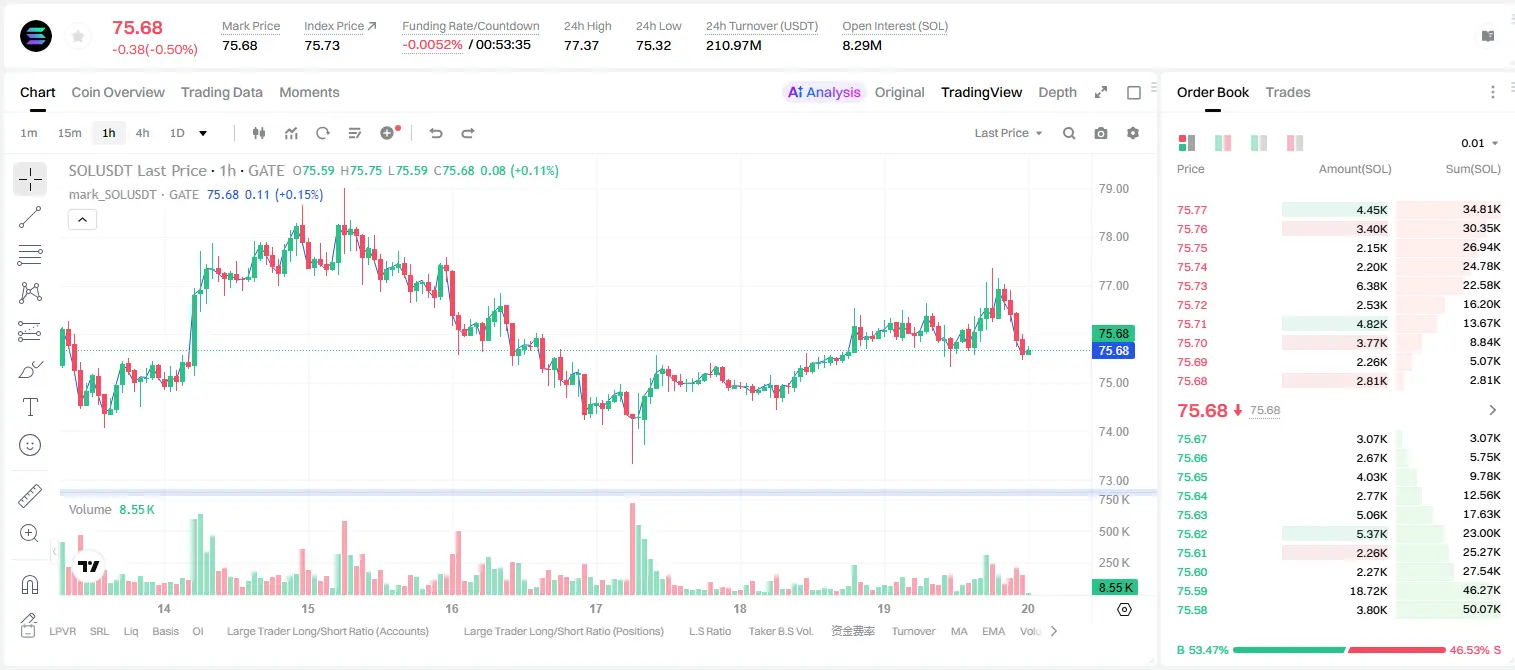Search symbol with magnifier icon
The image size is (1515, 670).
[x=1069, y=133]
